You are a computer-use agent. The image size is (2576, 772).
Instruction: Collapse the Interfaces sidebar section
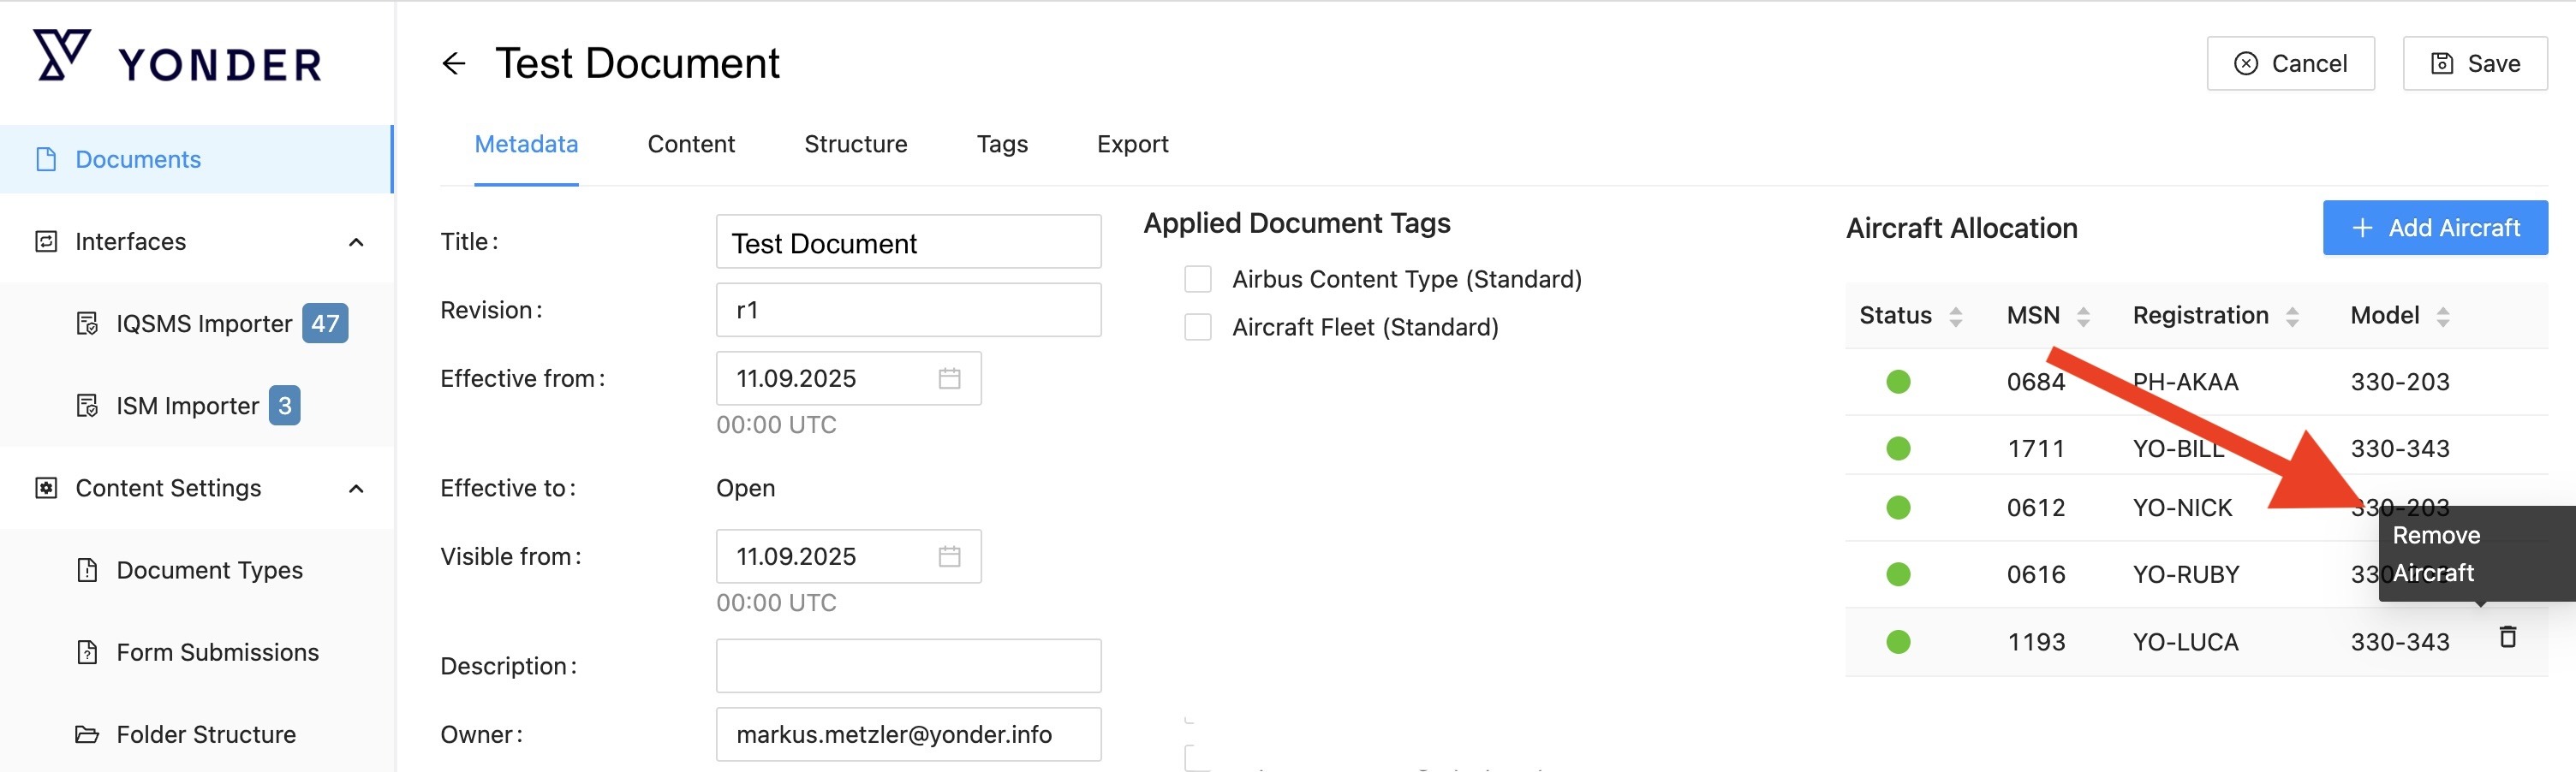[356, 242]
